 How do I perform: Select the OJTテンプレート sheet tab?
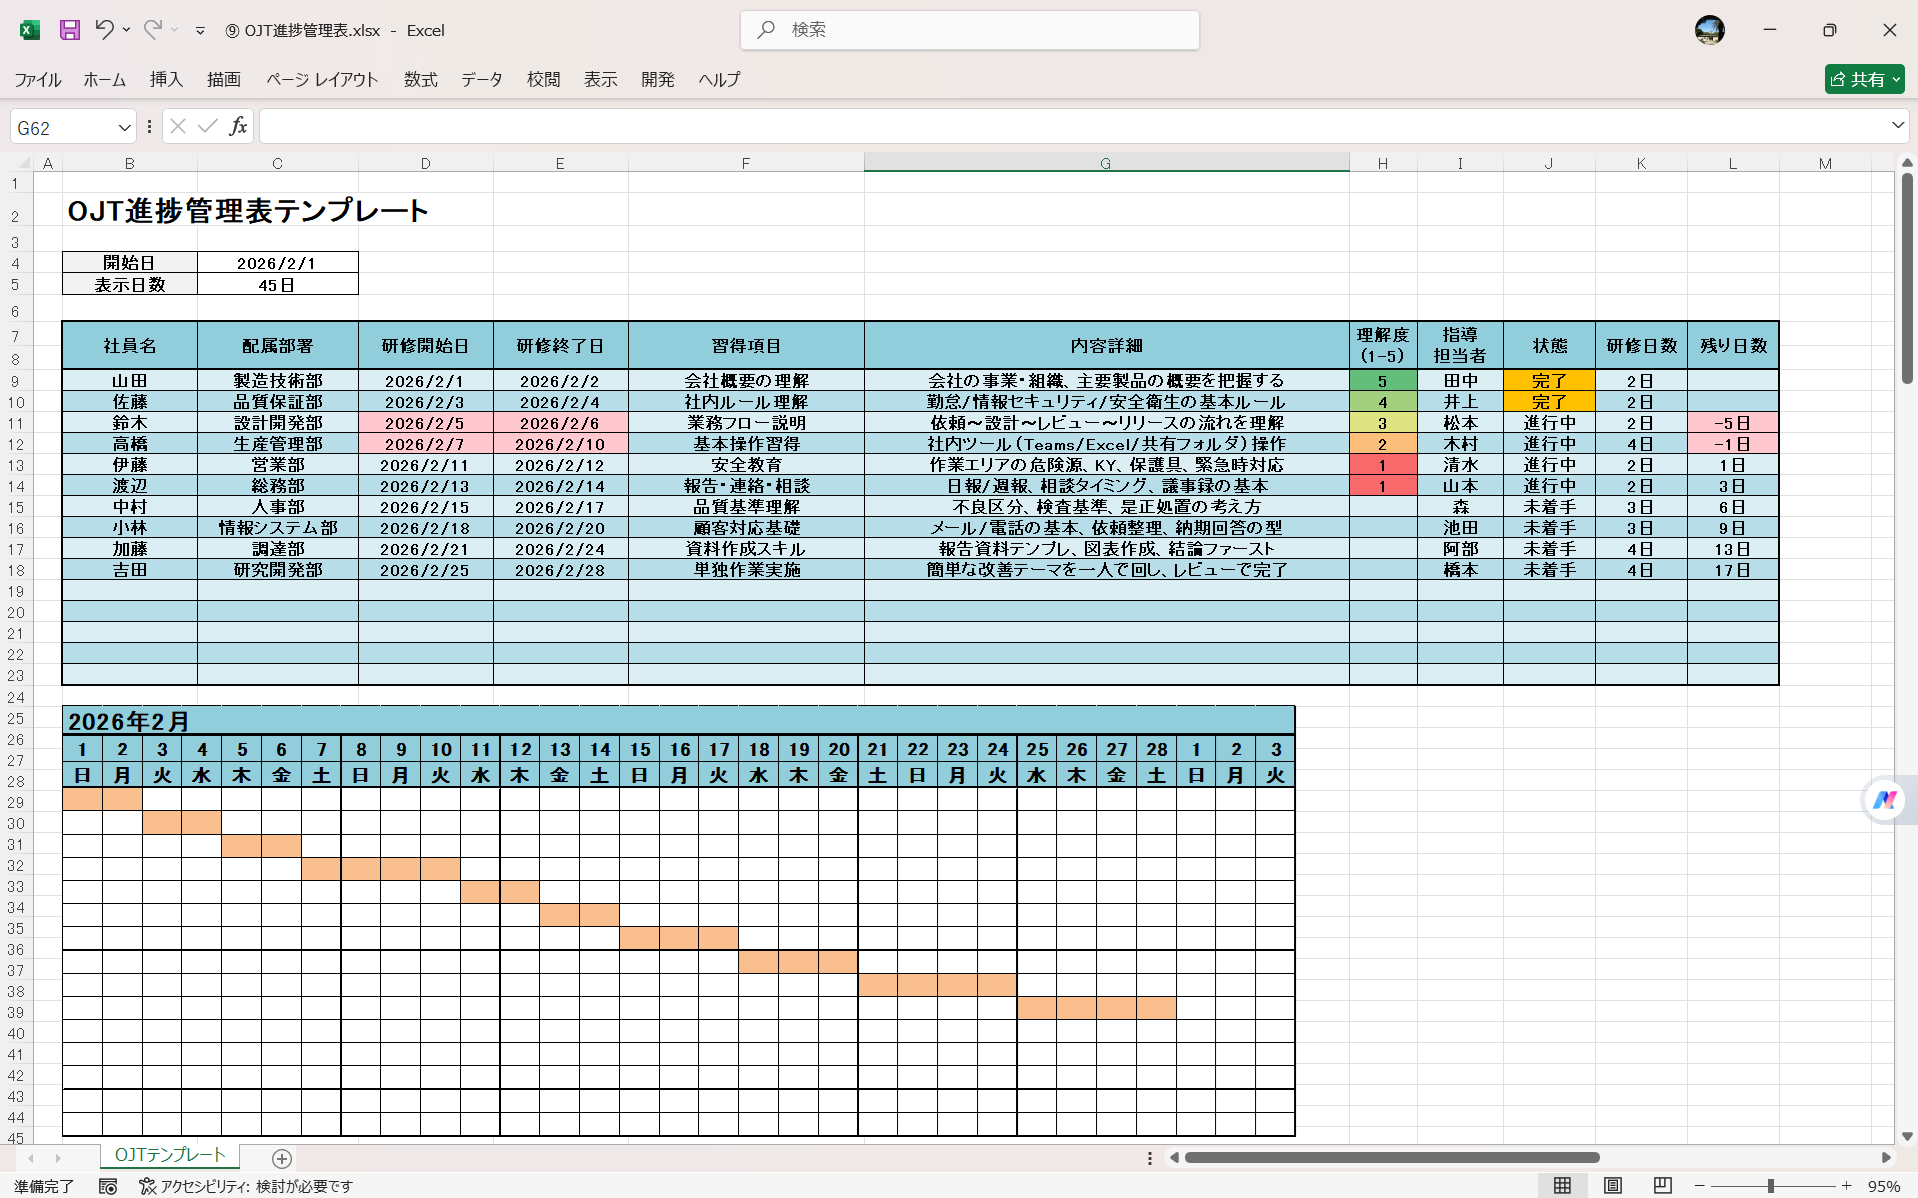(168, 1155)
